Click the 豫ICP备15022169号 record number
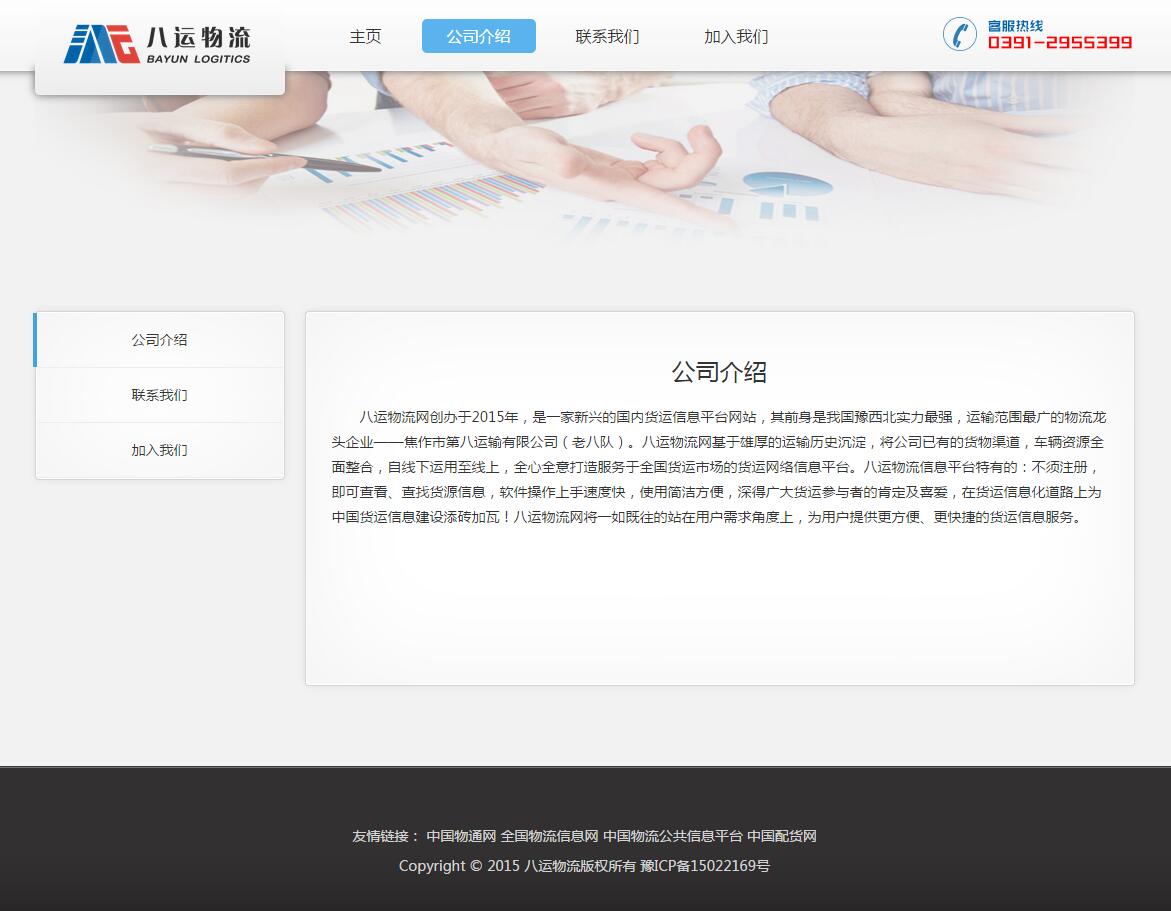This screenshot has height=911, width=1171. pos(705,866)
